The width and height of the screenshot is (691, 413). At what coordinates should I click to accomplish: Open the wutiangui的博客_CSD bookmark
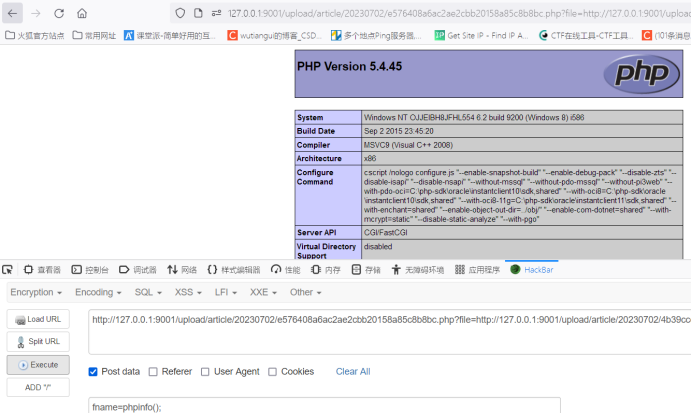coord(275,35)
